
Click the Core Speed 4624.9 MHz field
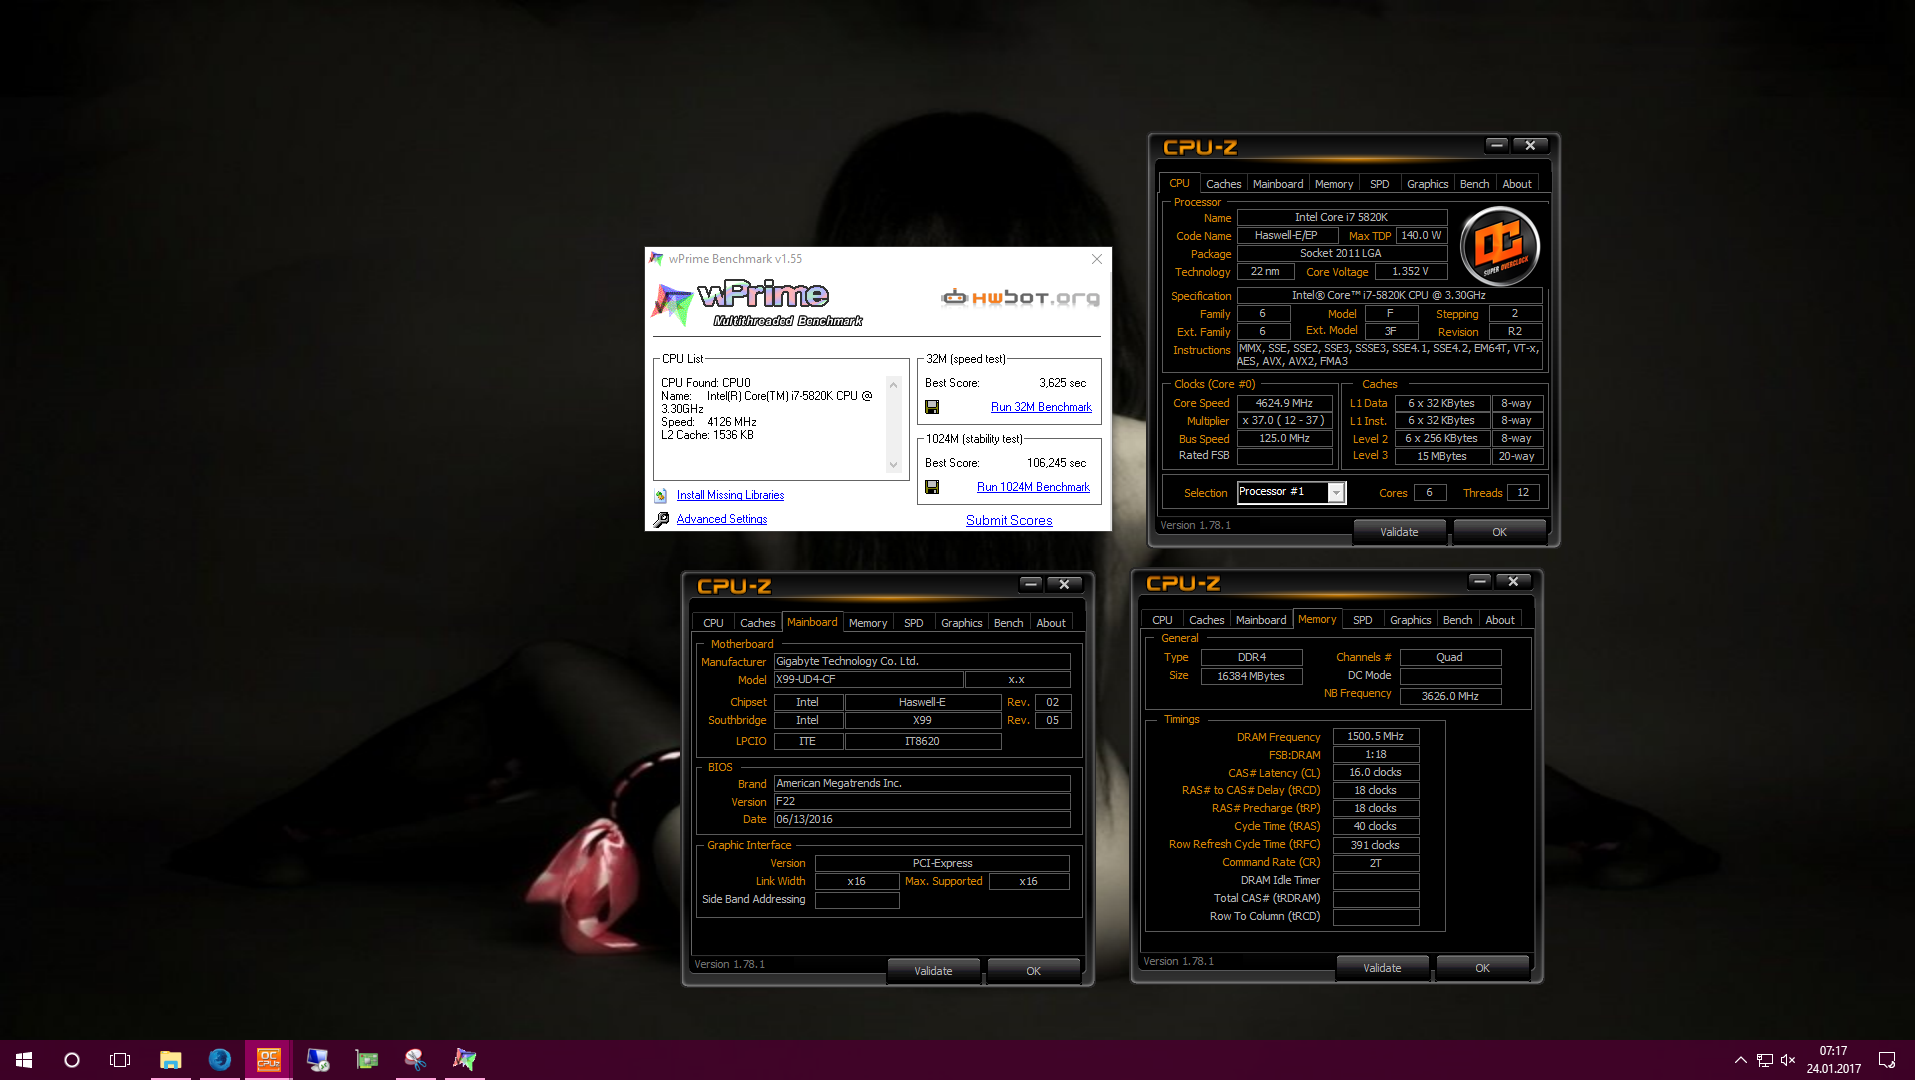click(1284, 403)
